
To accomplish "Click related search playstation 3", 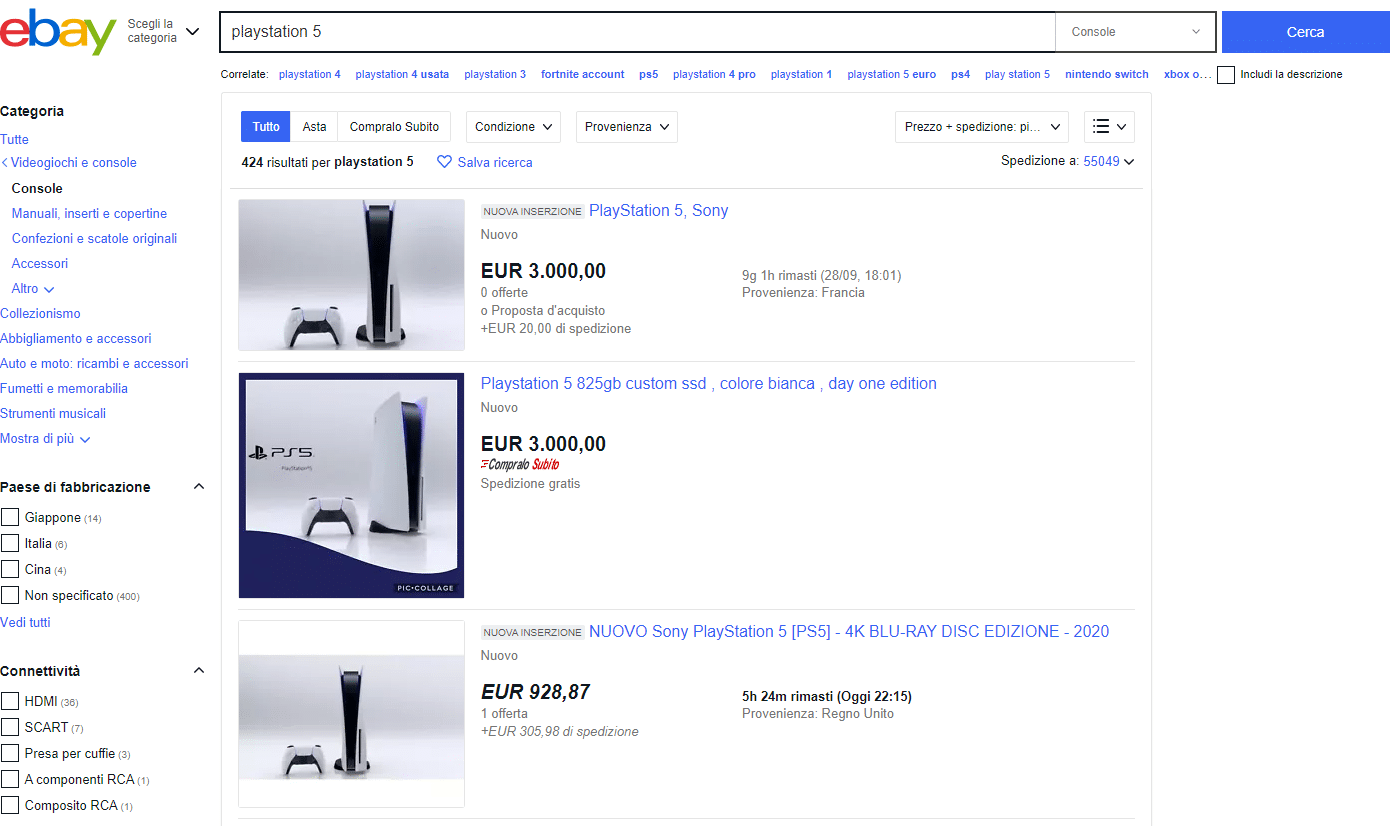I will point(495,75).
